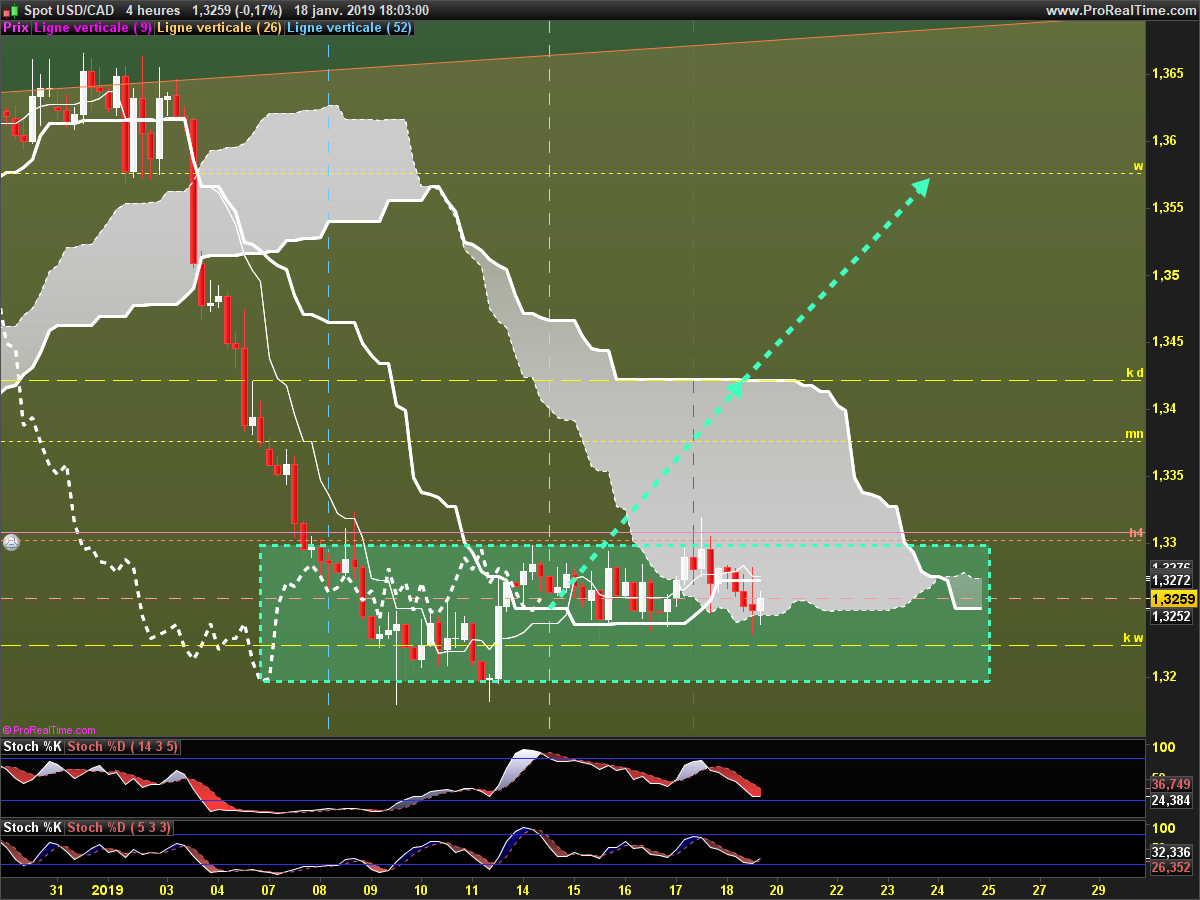Click the 1,32 price axis label
This screenshot has height=900, width=1200.
[x=1164, y=676]
